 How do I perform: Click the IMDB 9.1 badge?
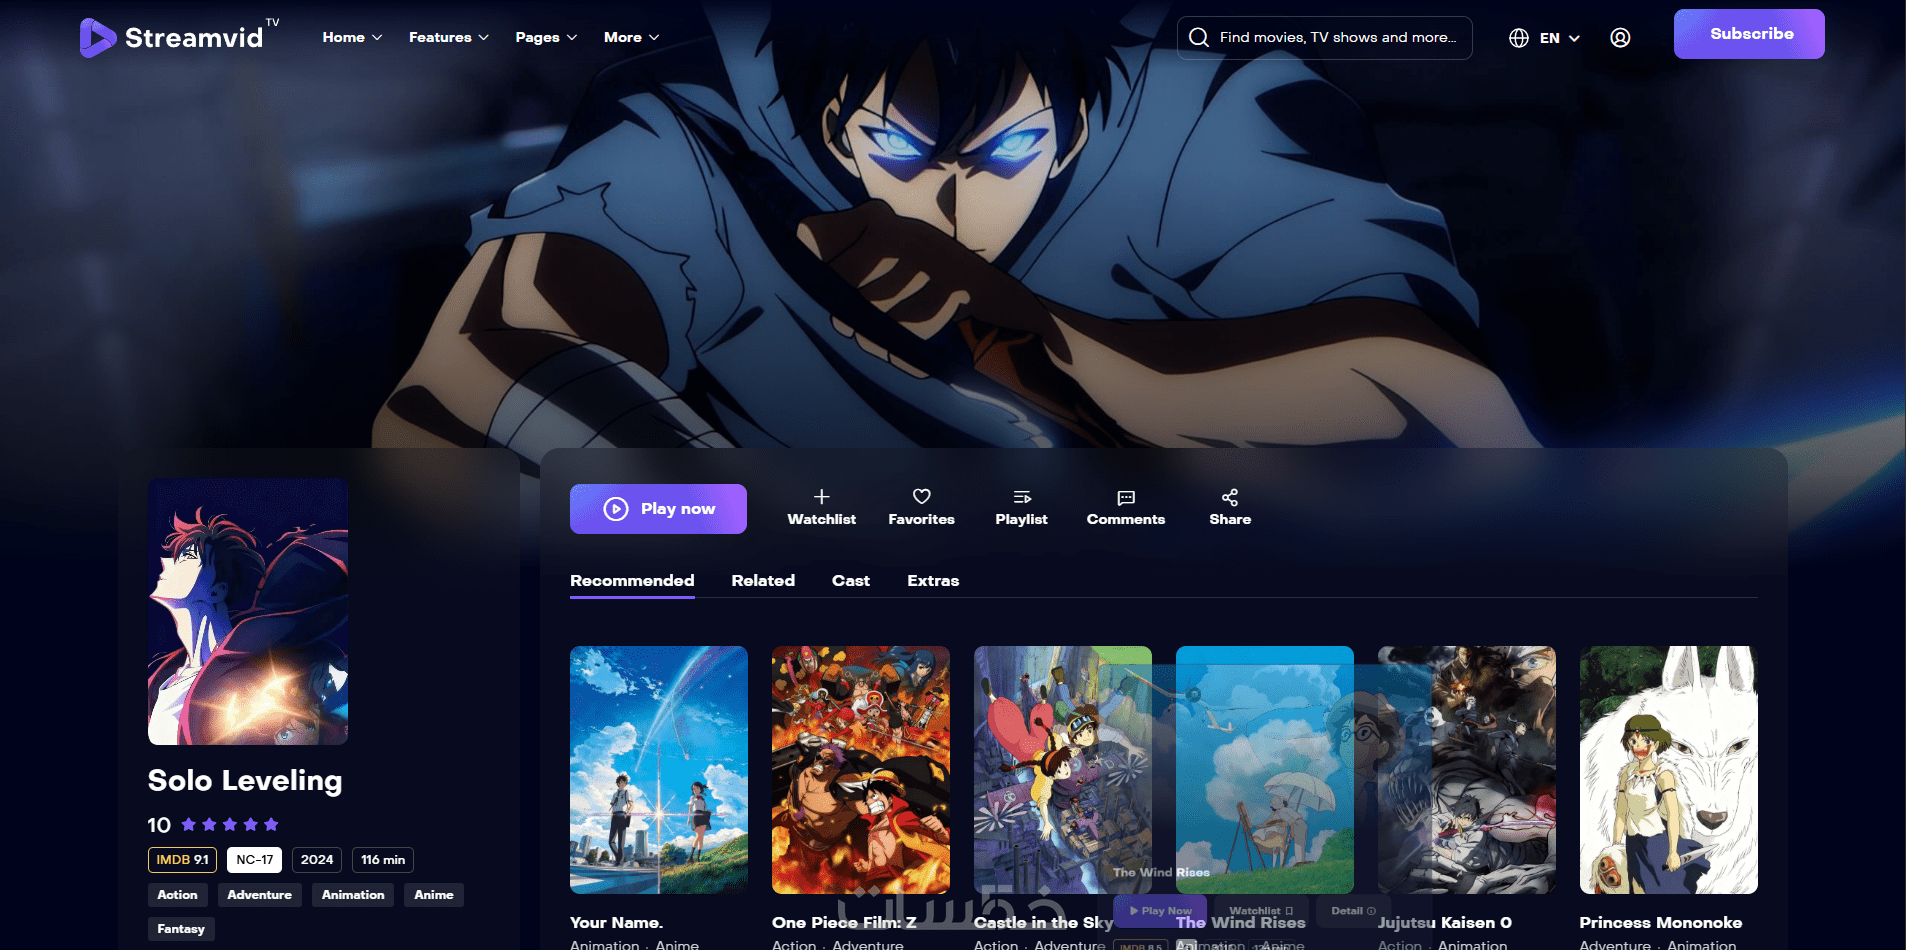pos(182,860)
